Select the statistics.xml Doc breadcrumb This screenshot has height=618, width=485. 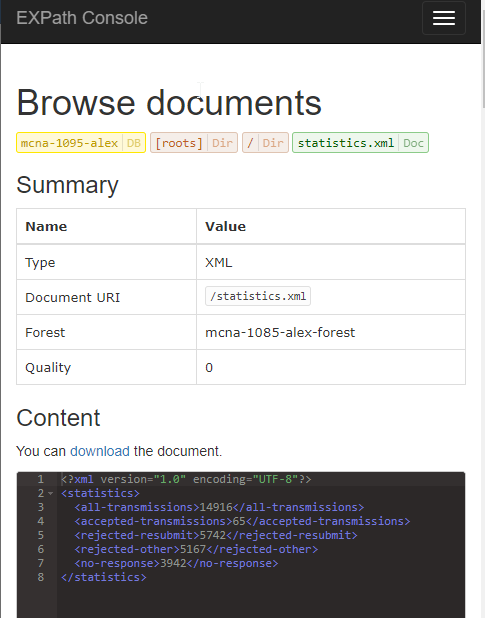click(x=360, y=143)
